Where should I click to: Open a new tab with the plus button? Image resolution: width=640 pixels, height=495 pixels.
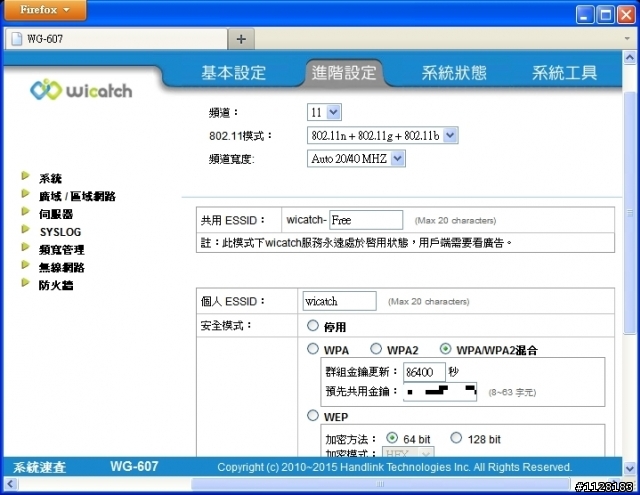coord(241,39)
